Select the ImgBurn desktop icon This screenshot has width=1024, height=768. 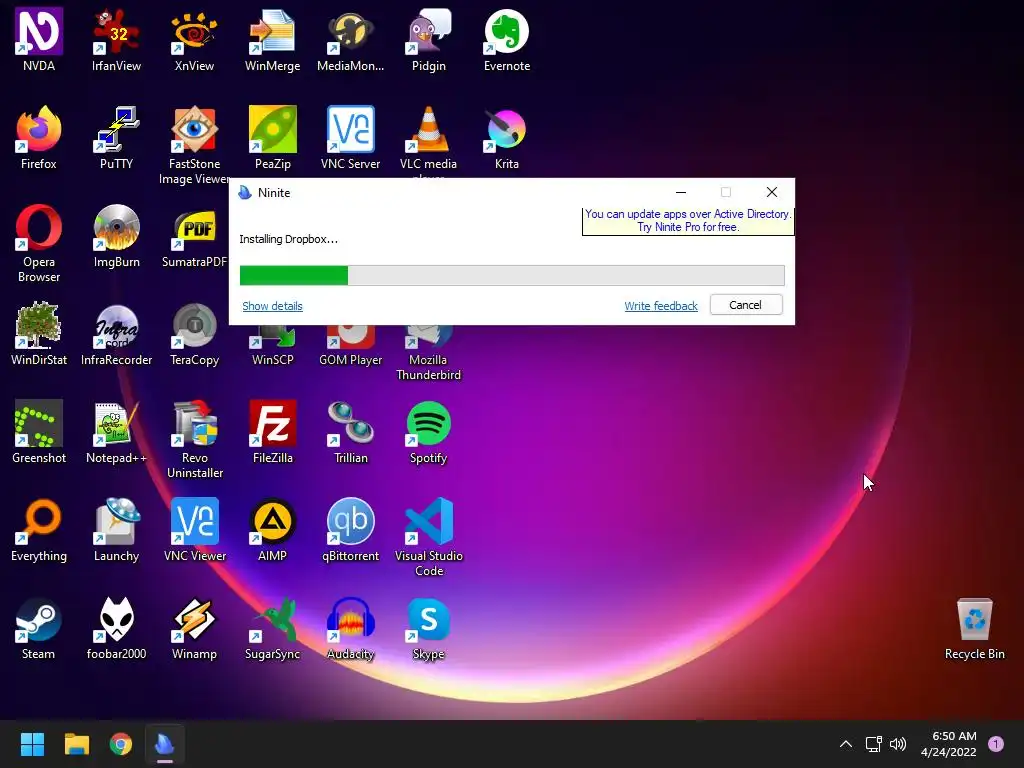(116, 236)
